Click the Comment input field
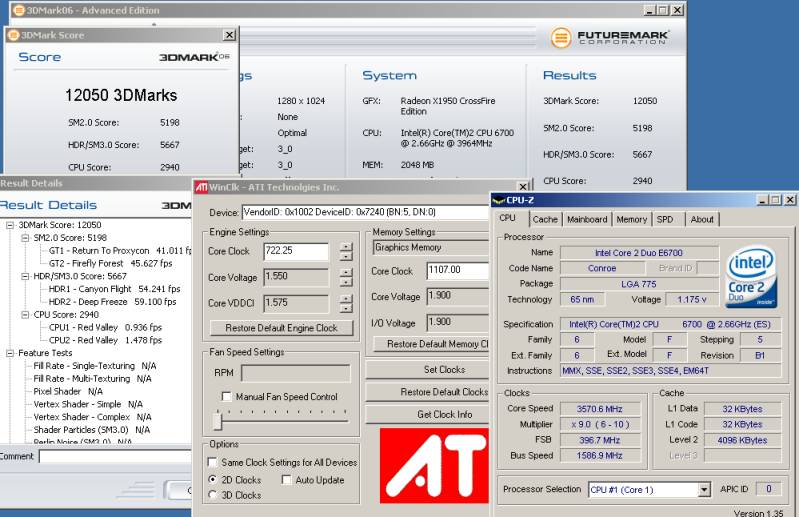 point(115,456)
